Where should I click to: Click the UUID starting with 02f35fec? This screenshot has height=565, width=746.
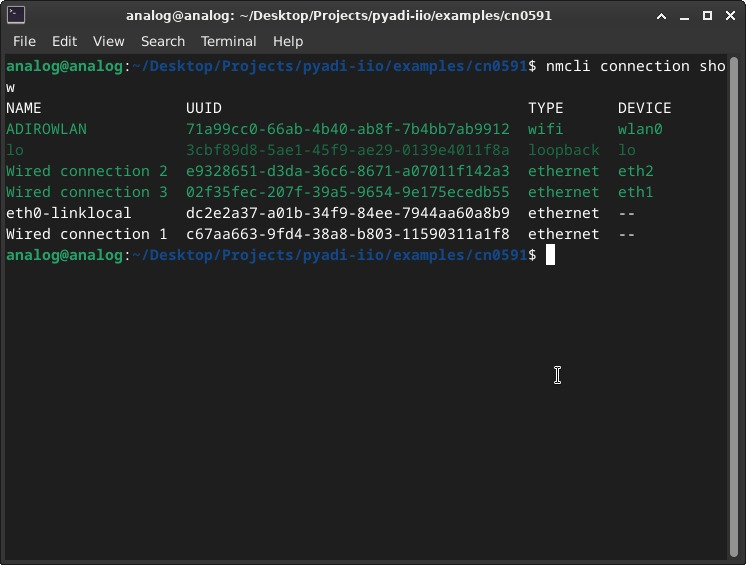pos(348,192)
